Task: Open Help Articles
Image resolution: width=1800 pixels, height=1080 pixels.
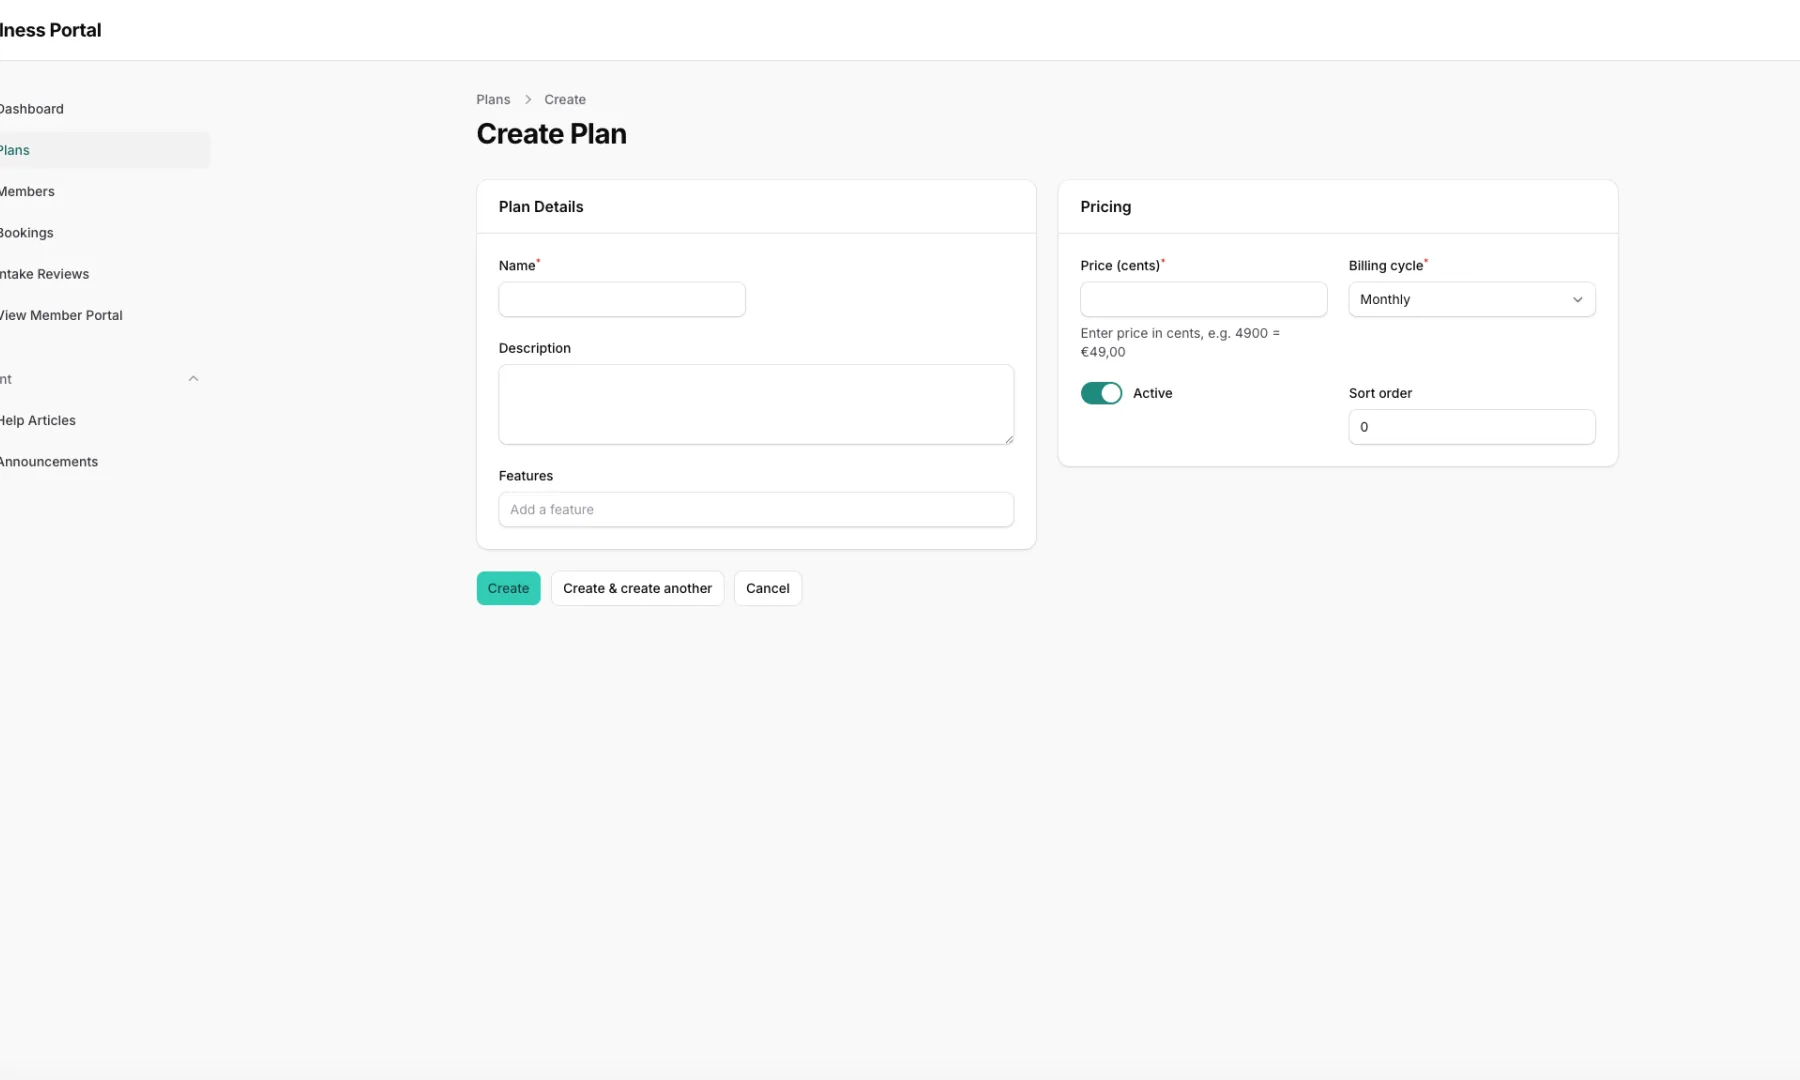Action: point(37,420)
